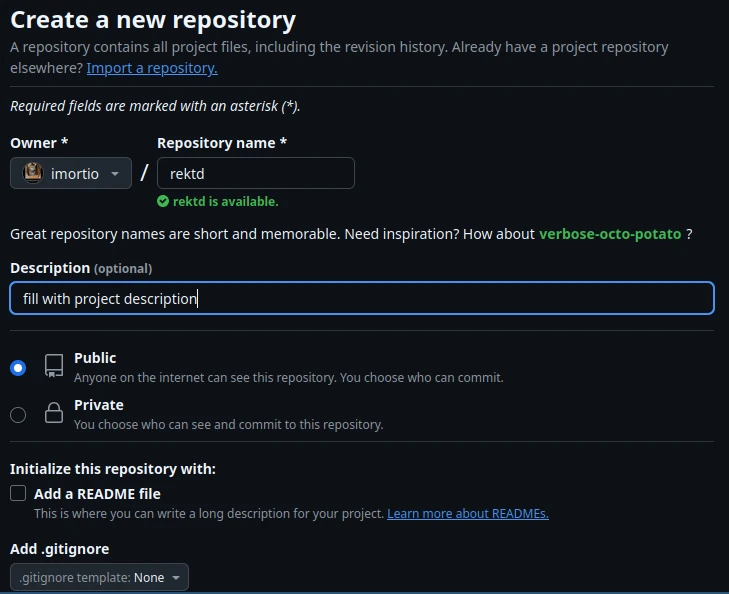Click the 'Initialize this repository with:' heading
The width and height of the screenshot is (729, 594).
[113, 469]
